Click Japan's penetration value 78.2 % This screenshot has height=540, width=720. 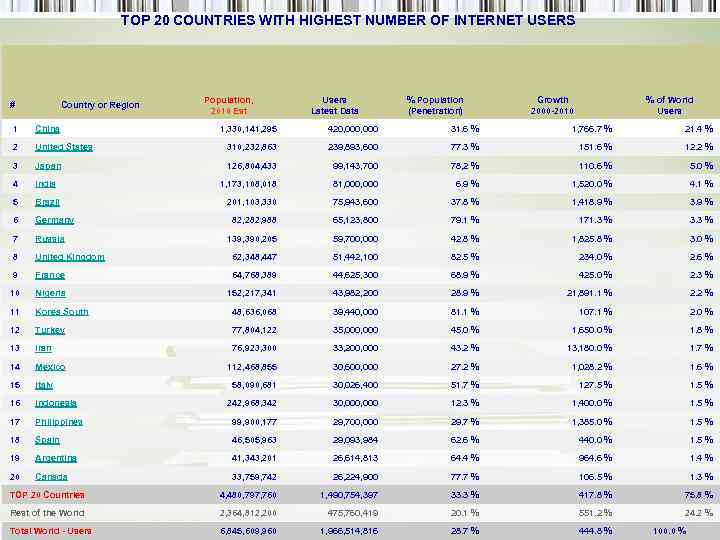(465, 166)
